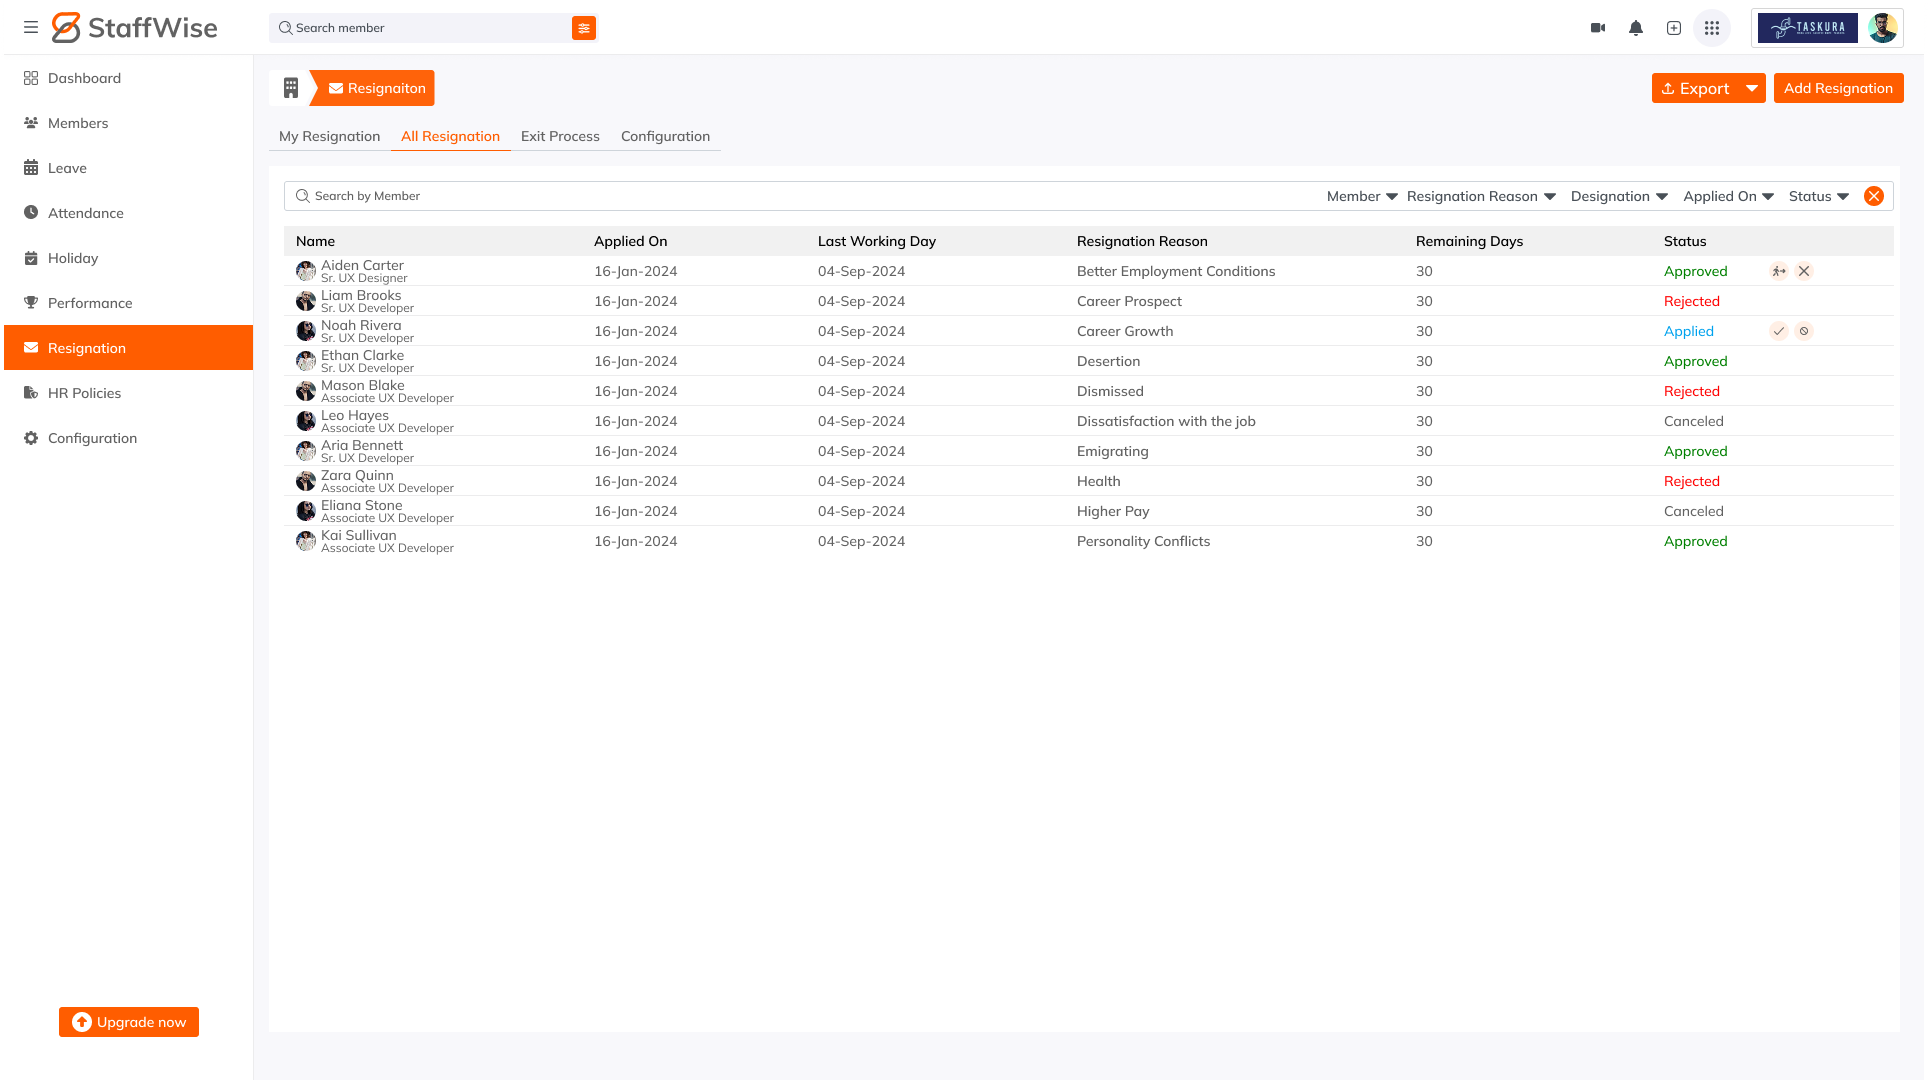The height and width of the screenshot is (1080, 1928).
Task: Open the Designation filter dropdown
Action: click(x=1619, y=196)
